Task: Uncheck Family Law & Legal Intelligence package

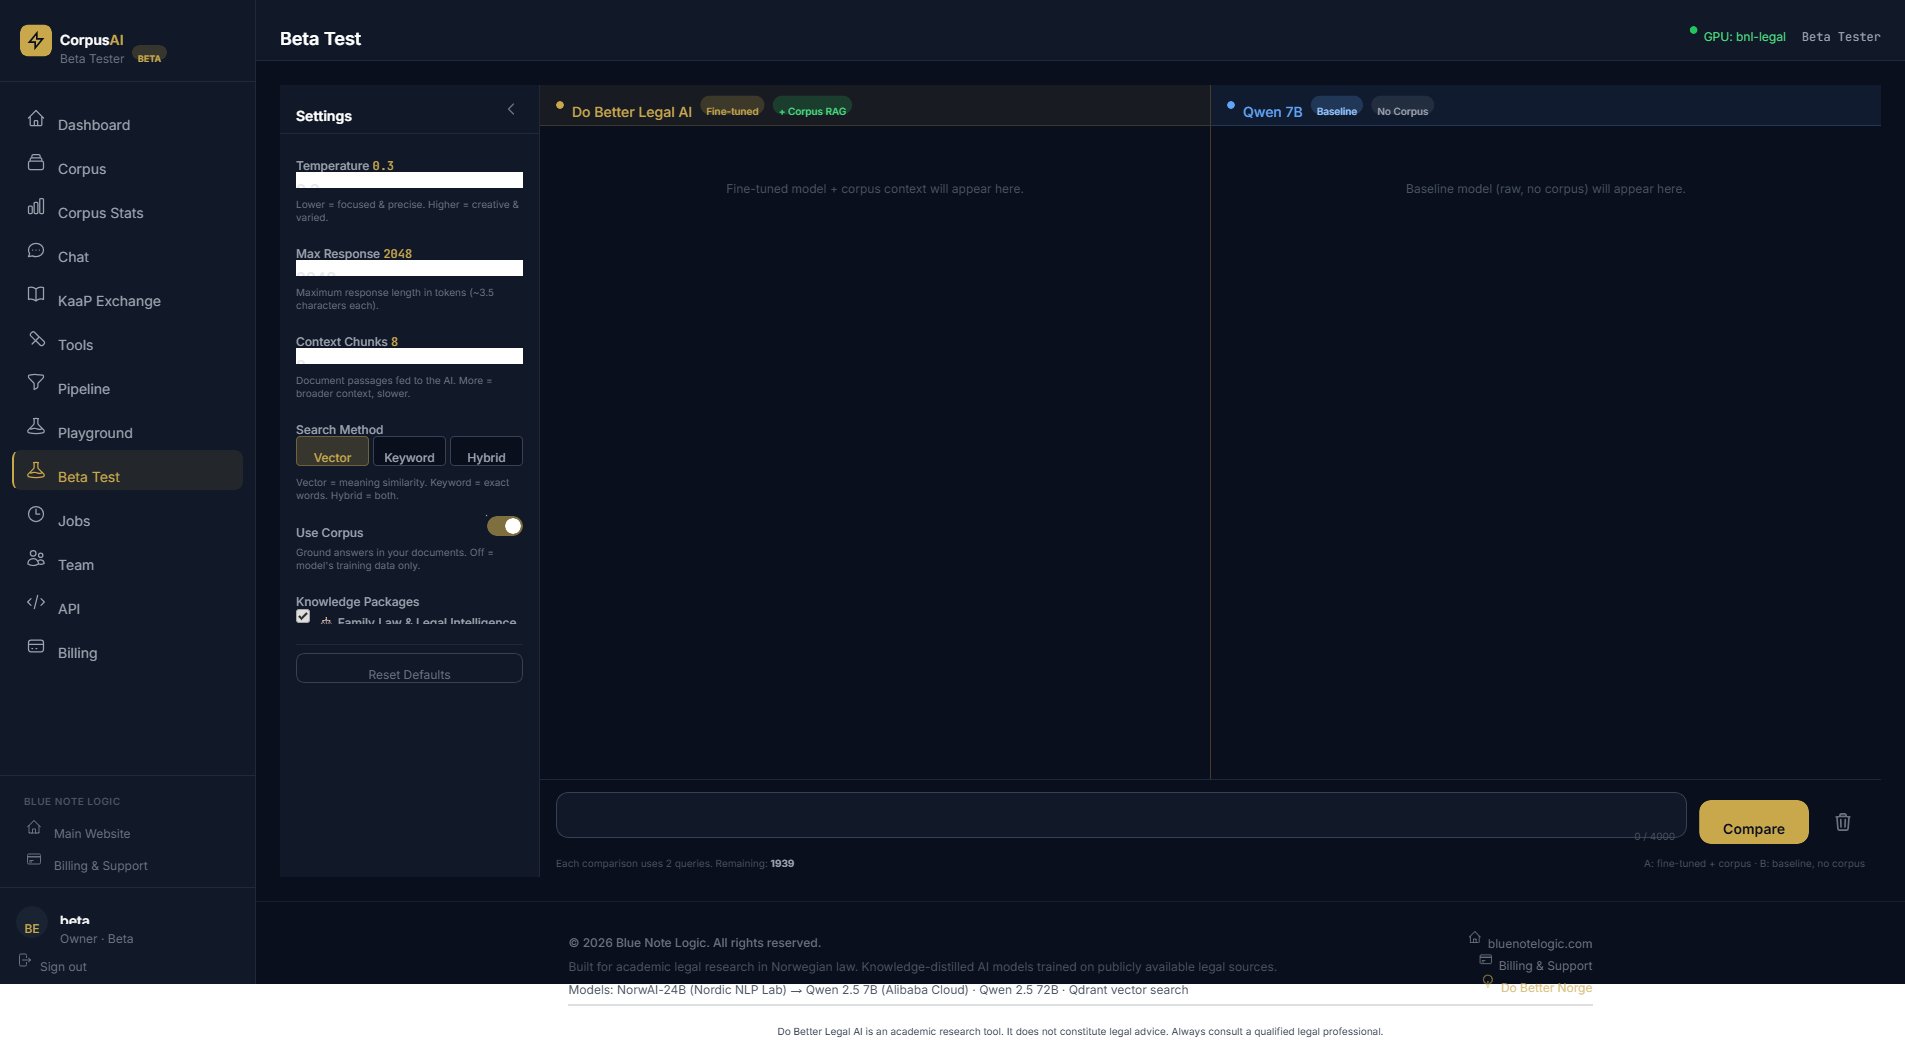Action: [303, 616]
